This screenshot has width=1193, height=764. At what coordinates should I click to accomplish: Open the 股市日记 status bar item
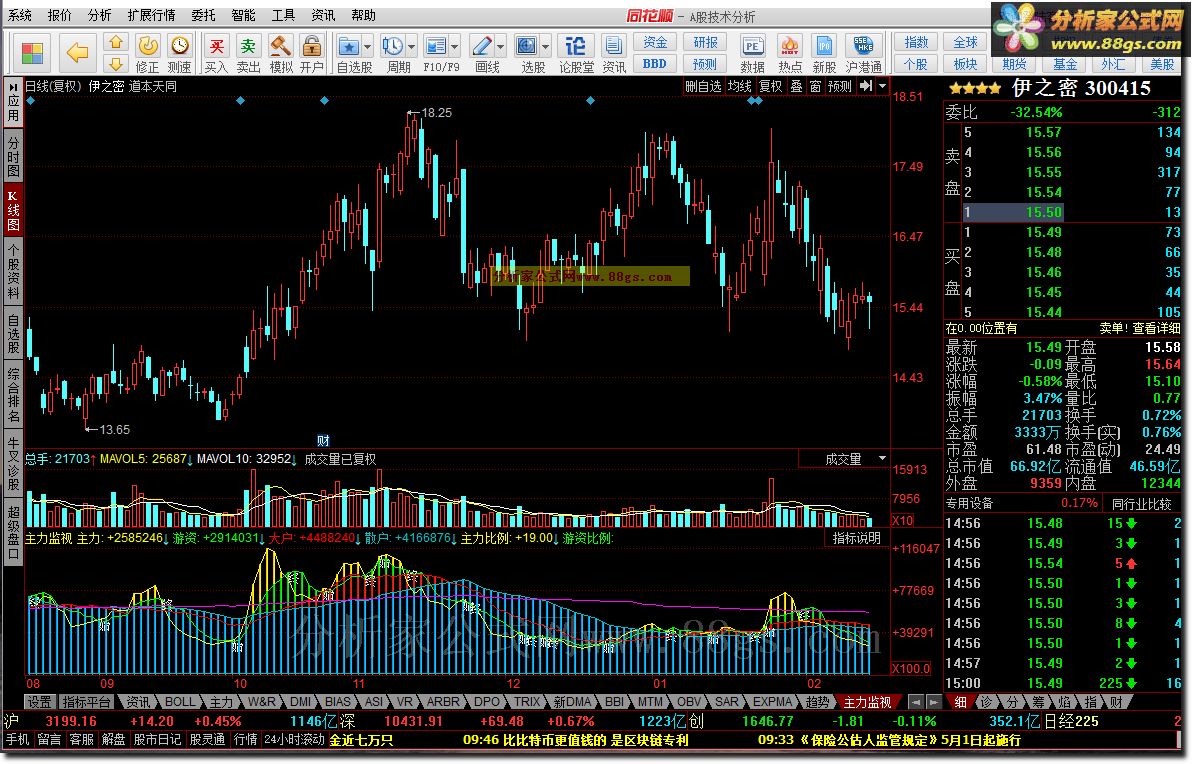pyautogui.click(x=157, y=739)
